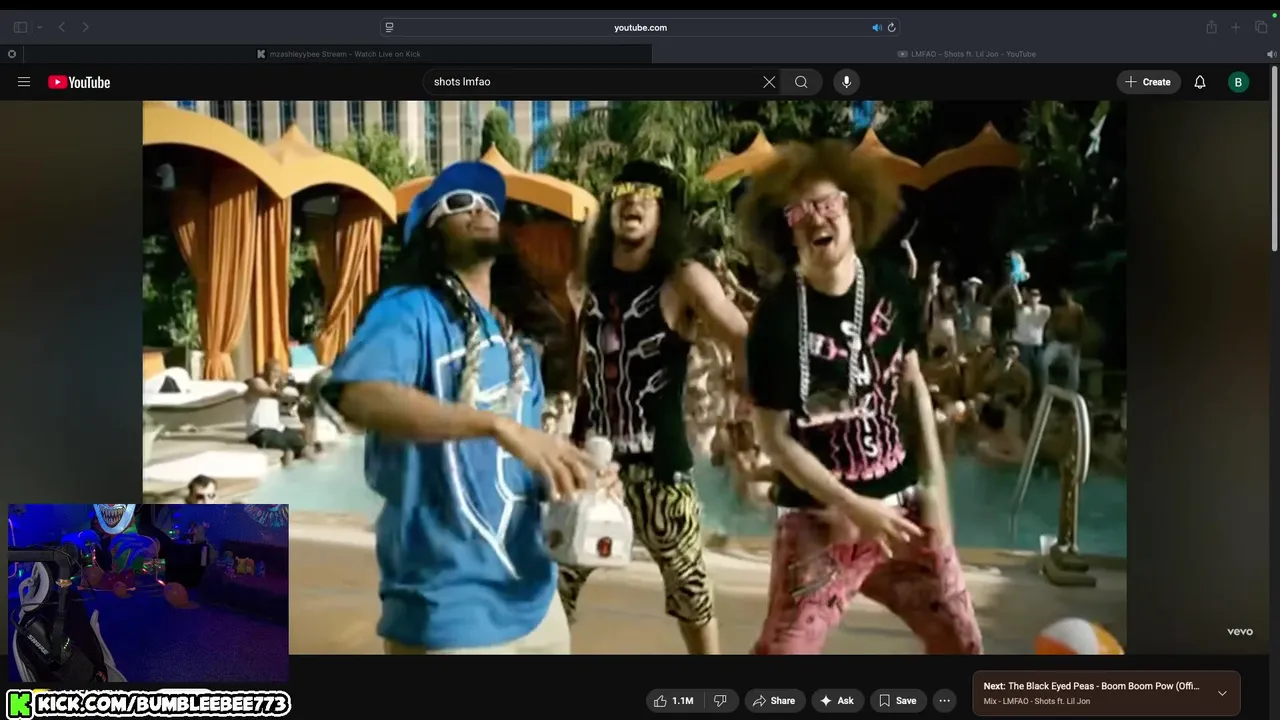
Task: Click the Mix - LMFAO - Shots ft. Lil Jon text
Action: click(x=1037, y=701)
